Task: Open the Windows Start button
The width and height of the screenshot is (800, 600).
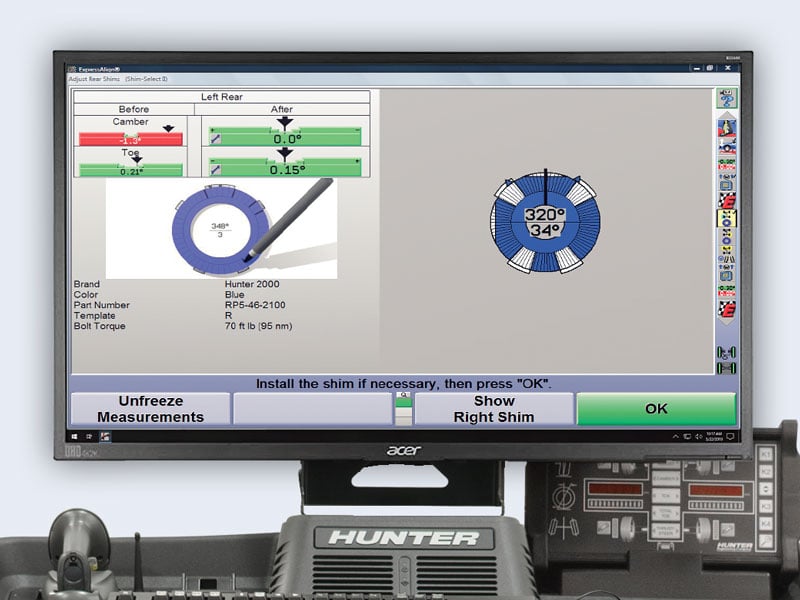Action: click(x=74, y=437)
